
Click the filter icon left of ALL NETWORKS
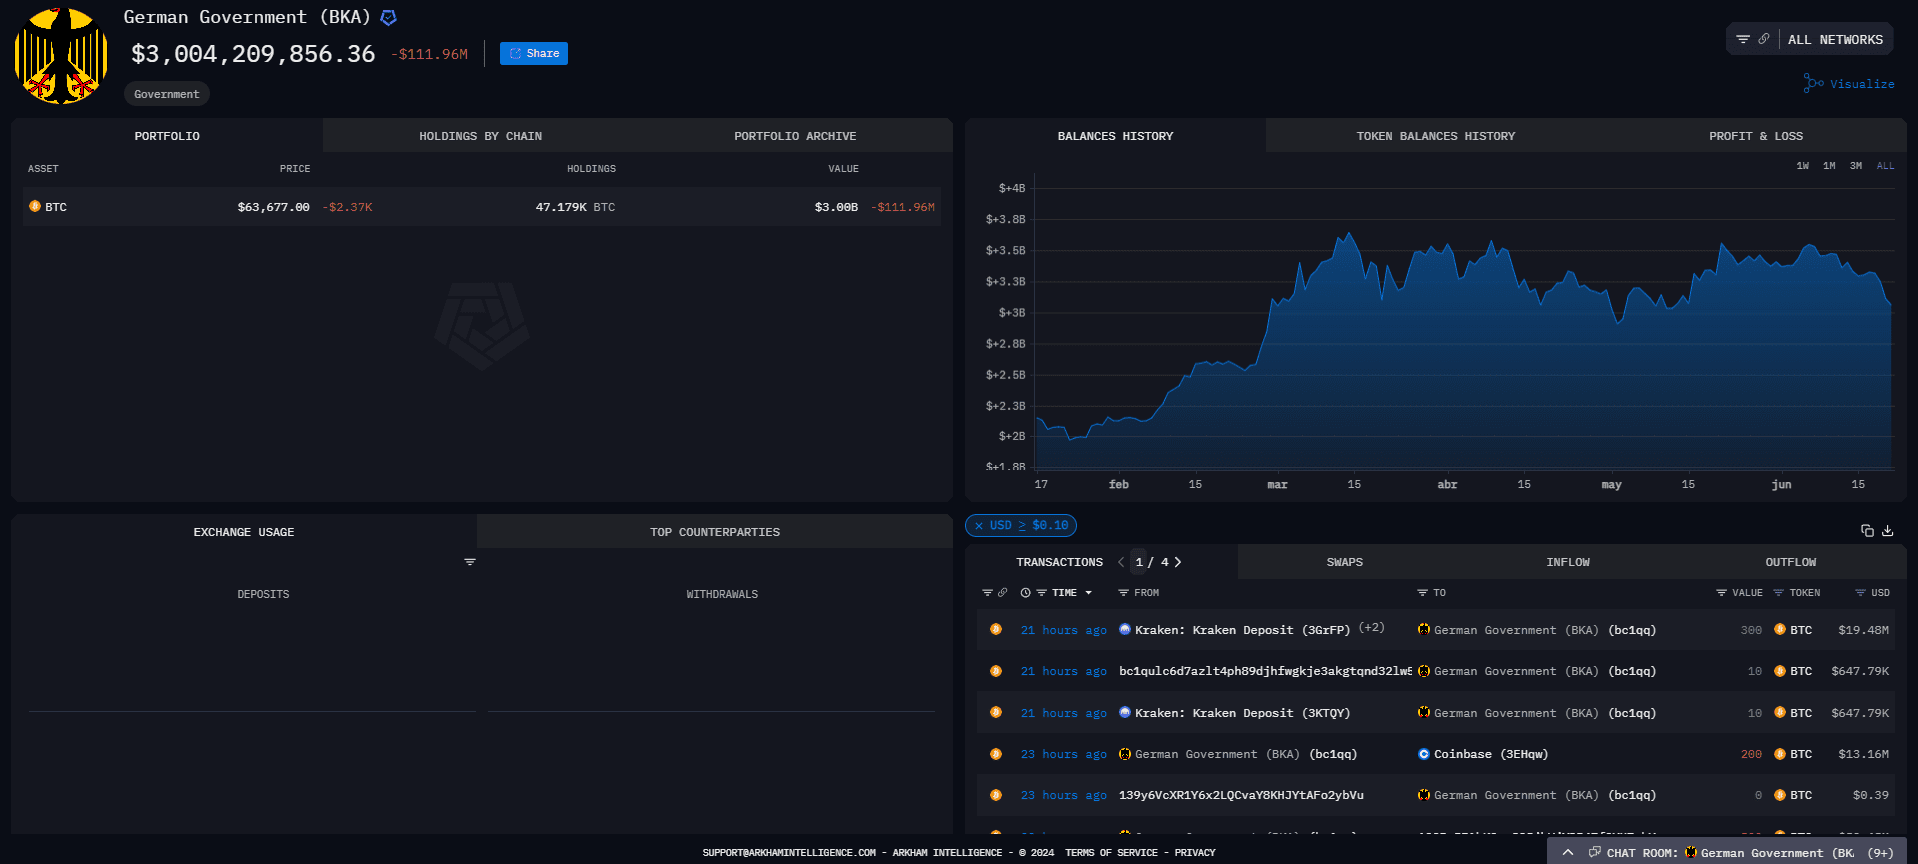pyautogui.click(x=1743, y=39)
